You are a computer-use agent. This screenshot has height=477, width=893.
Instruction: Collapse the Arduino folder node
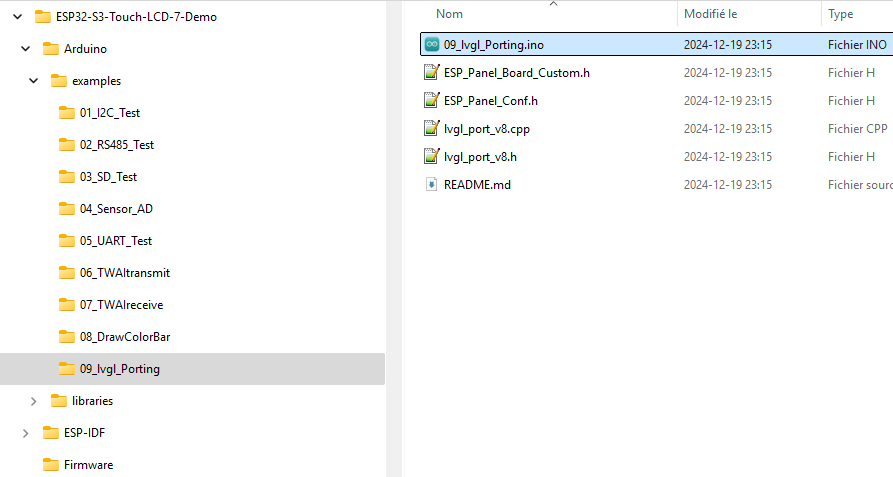[26, 48]
